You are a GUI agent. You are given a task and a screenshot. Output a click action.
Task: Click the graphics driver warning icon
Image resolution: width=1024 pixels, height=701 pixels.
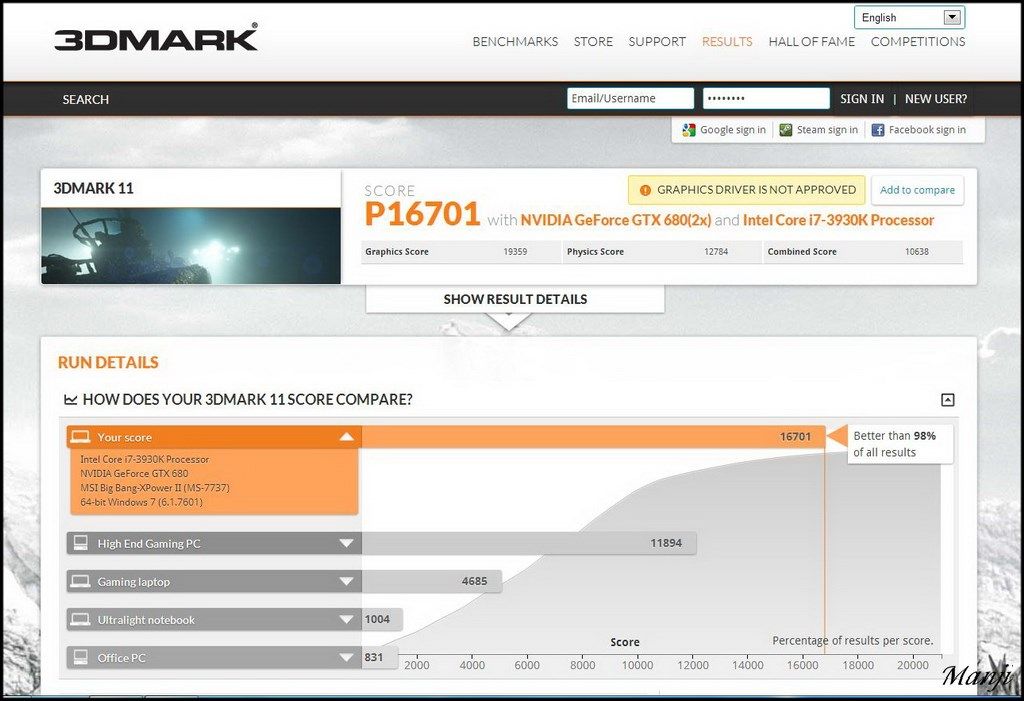[645, 190]
